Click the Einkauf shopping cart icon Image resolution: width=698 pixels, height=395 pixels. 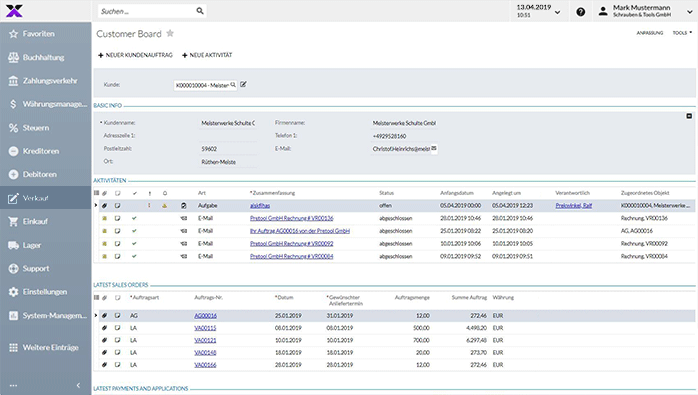pos(13,221)
